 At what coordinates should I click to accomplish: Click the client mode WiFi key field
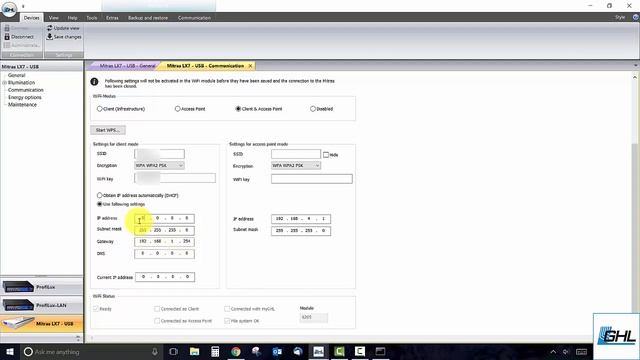click(x=175, y=178)
